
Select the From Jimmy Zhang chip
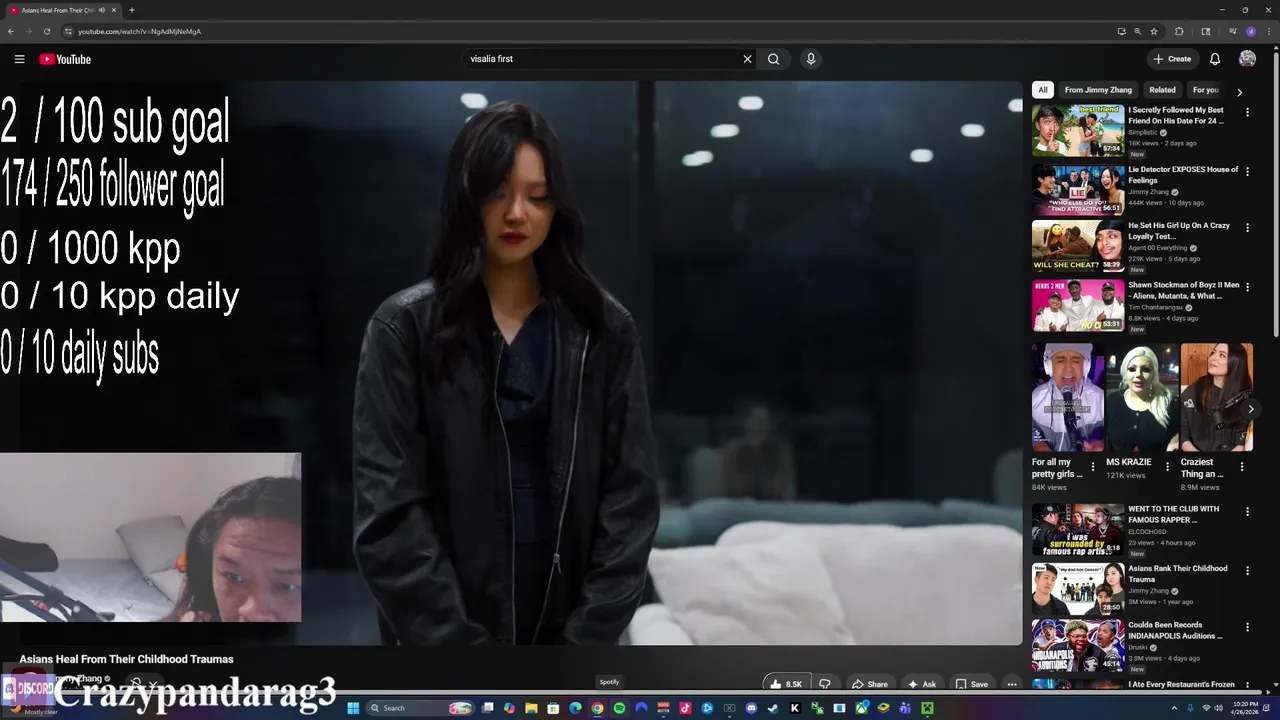1098,90
